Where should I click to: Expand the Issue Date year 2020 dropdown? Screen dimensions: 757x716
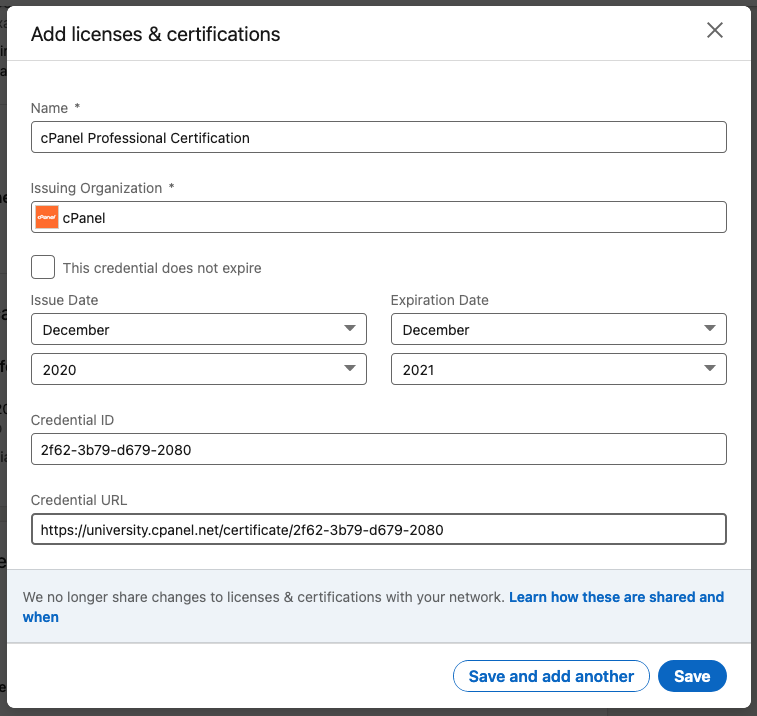pos(198,369)
